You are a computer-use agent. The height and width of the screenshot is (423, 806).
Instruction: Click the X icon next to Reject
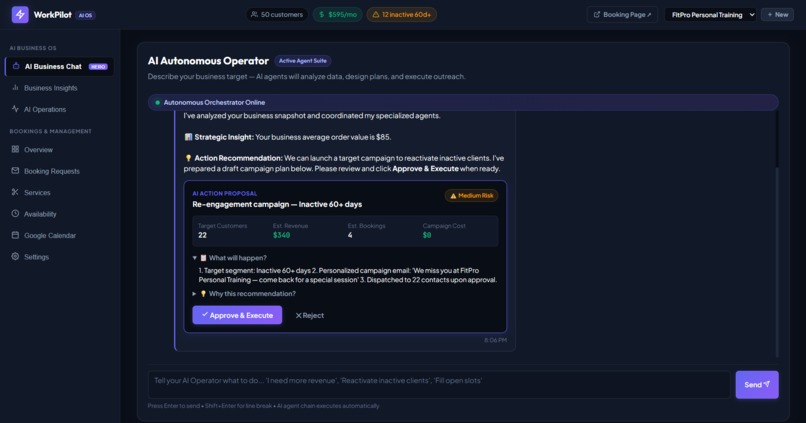pos(298,316)
